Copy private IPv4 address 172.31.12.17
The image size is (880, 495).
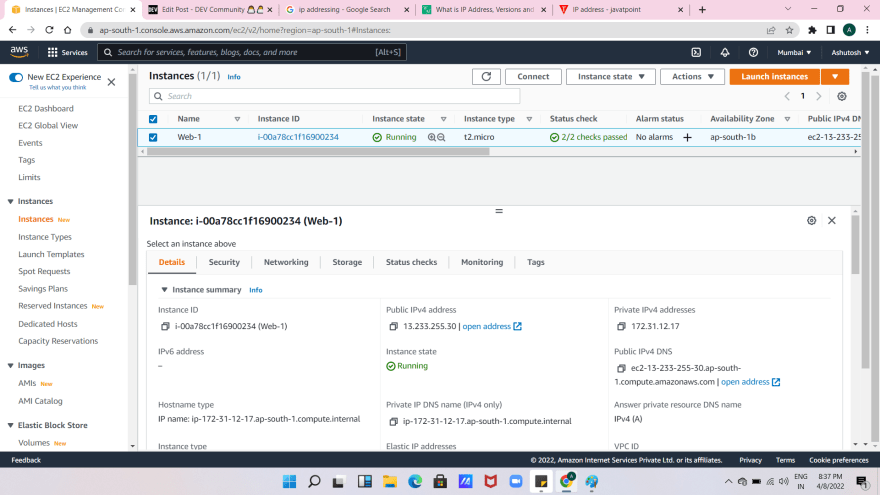pyautogui.click(x=621, y=326)
